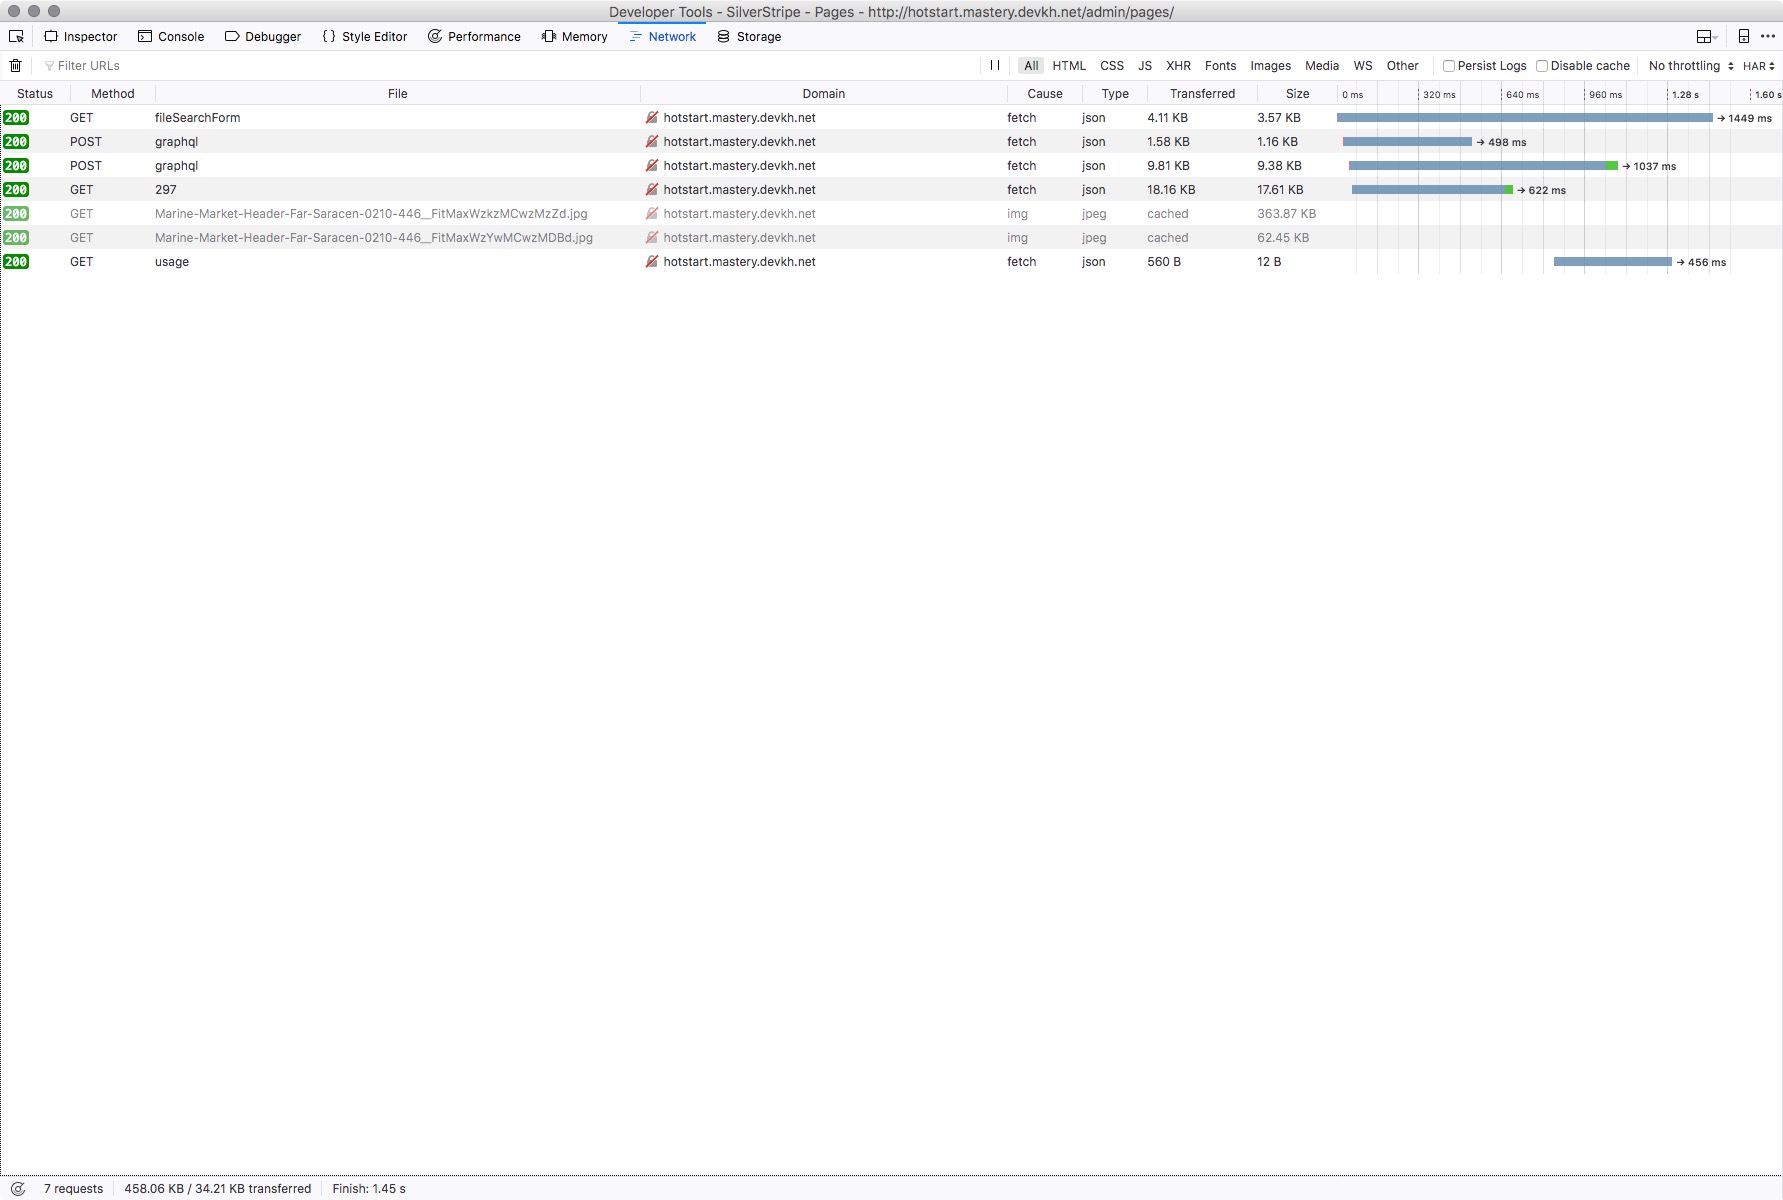This screenshot has width=1783, height=1200.
Task: Clear the request list with trash icon
Action: coord(15,65)
